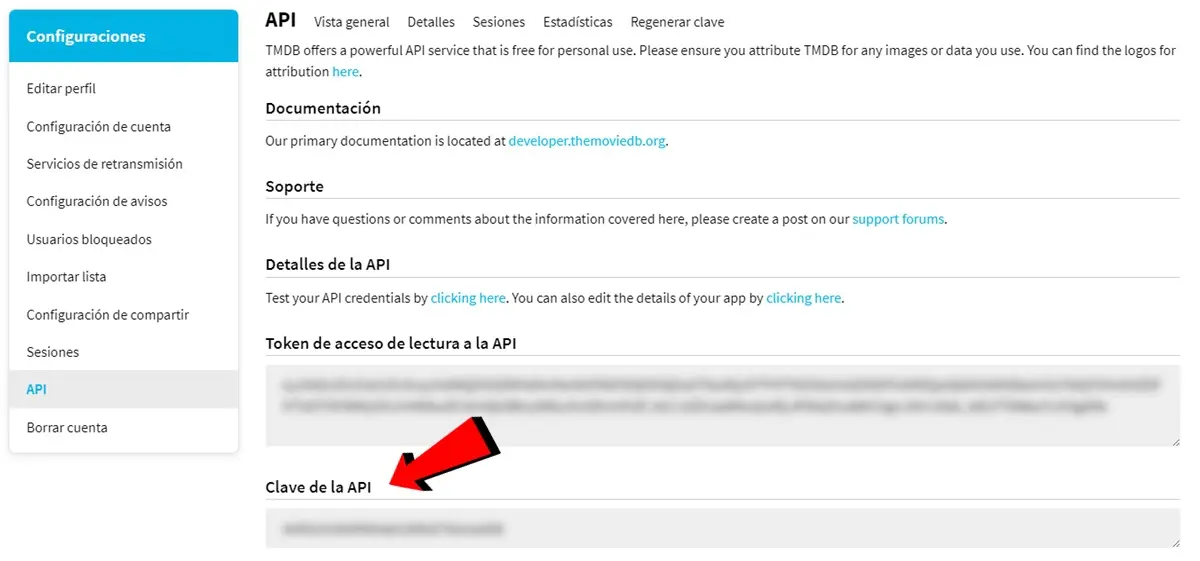Select Configuración de cuenta in settings menu
The image size is (1200, 561).
coord(98,127)
